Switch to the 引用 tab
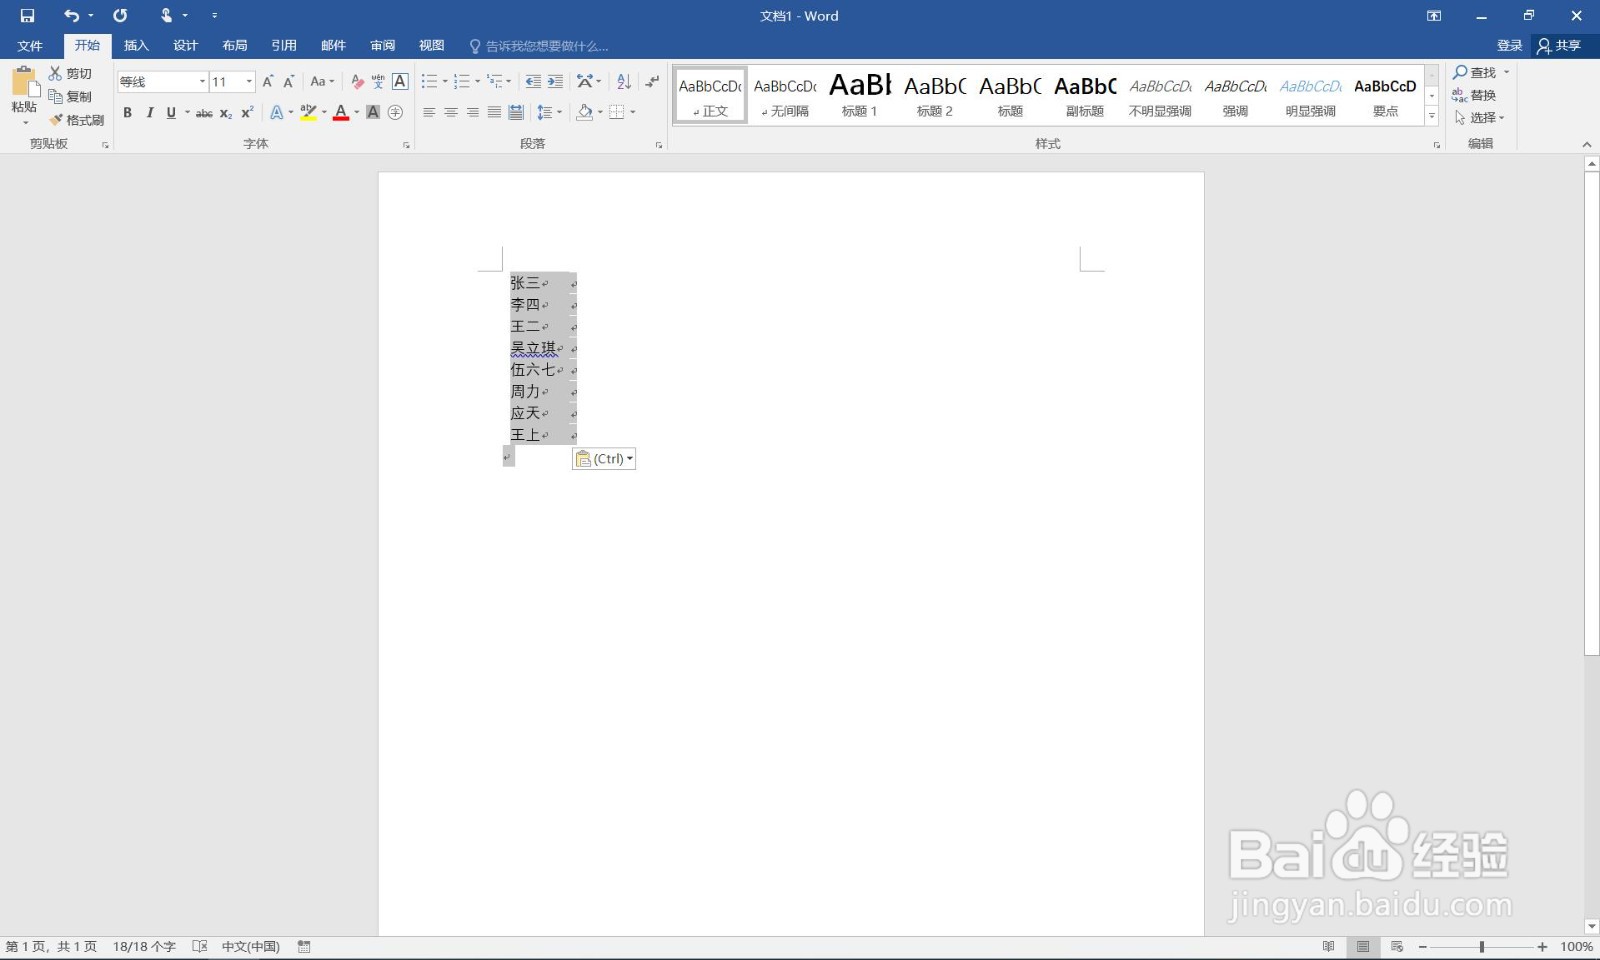Viewport: 1600px width, 960px height. coord(284,46)
